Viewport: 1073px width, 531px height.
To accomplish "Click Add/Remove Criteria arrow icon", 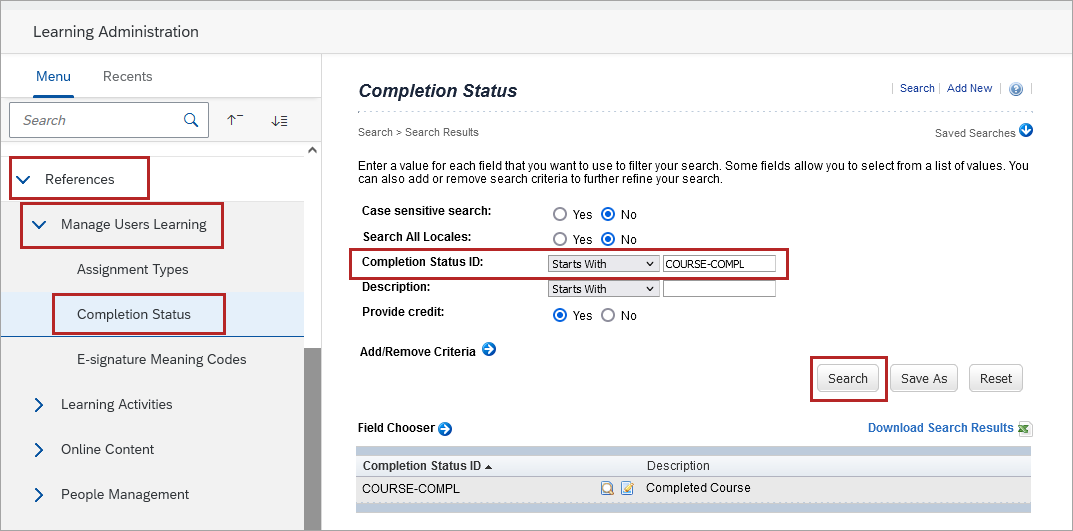I will 489,350.
